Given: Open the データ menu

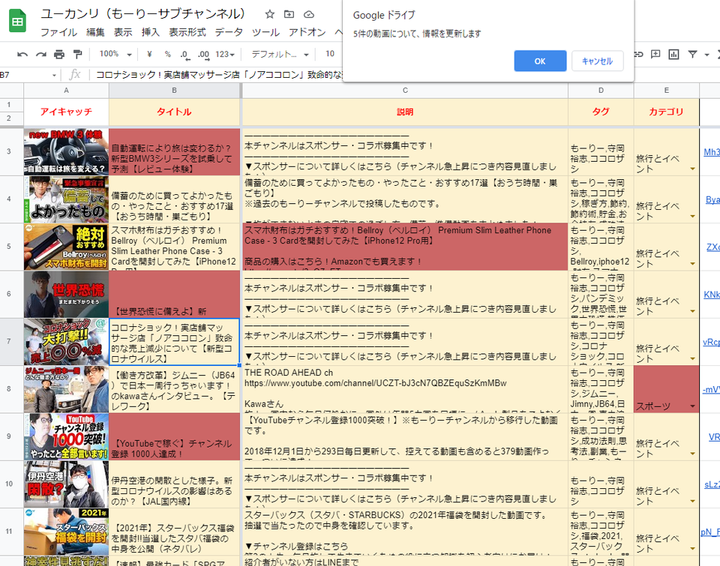Looking at the screenshot, I should (x=229, y=32).
